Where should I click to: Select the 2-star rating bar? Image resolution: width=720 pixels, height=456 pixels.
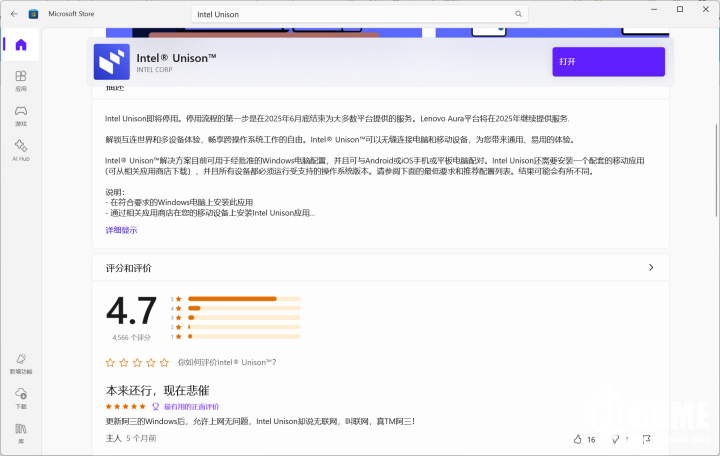tap(244, 327)
